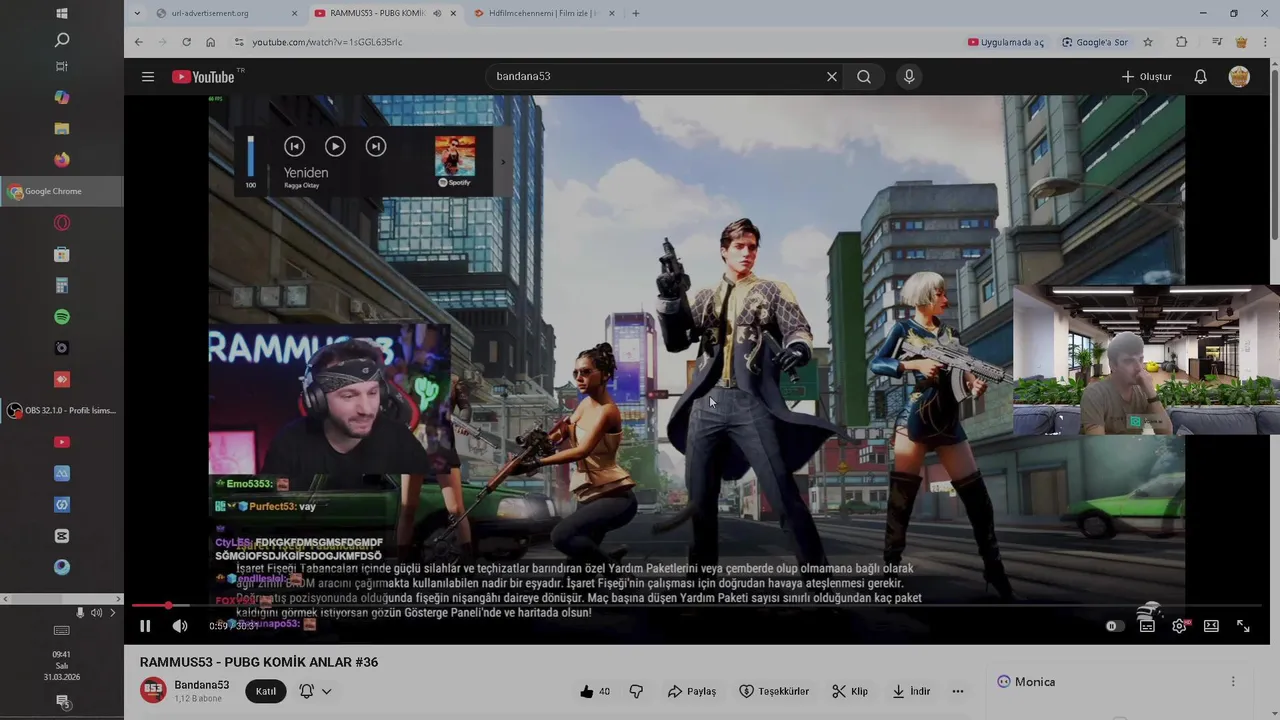Open account avatar menu on YouTube
This screenshot has width=1280, height=720.
pyautogui.click(x=1239, y=77)
